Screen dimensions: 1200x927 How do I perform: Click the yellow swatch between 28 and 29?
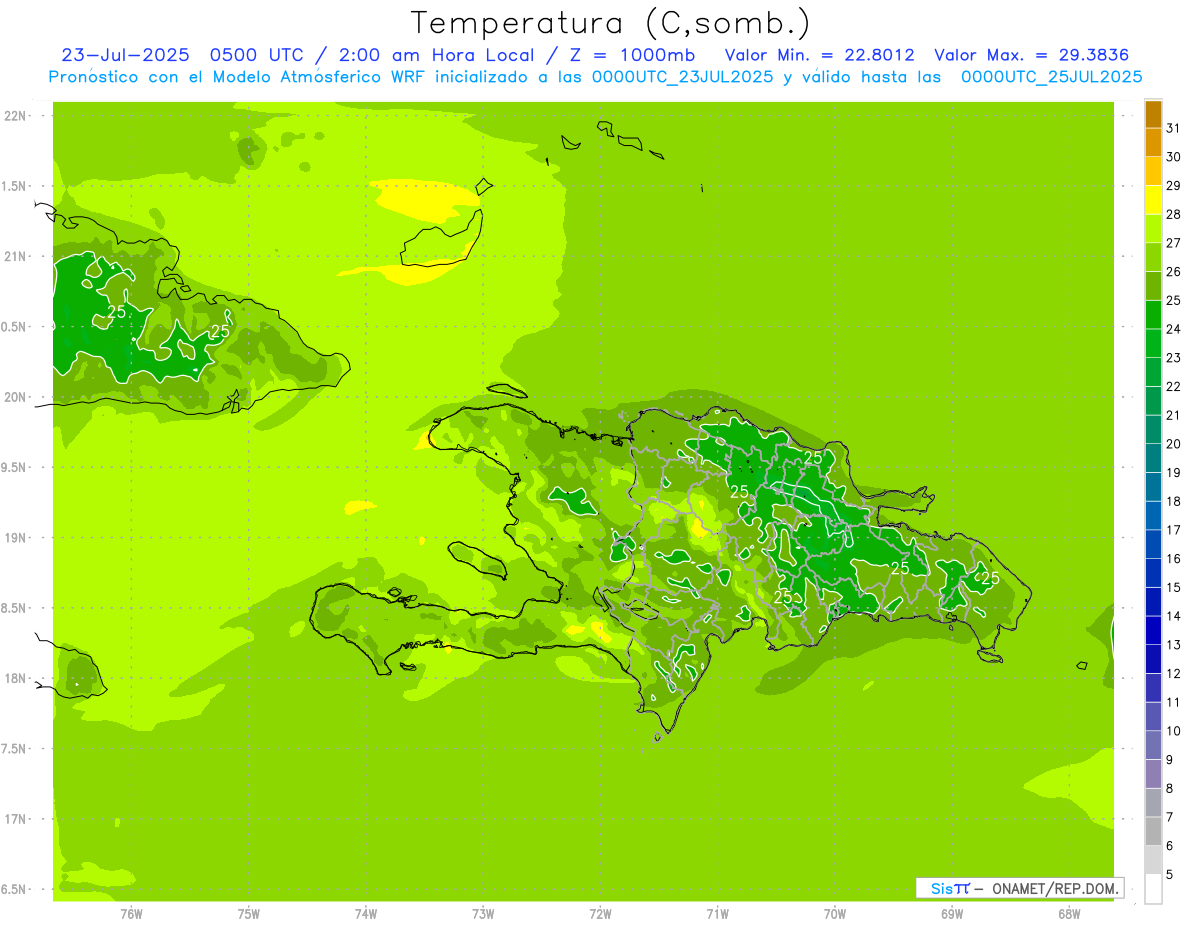[1153, 199]
